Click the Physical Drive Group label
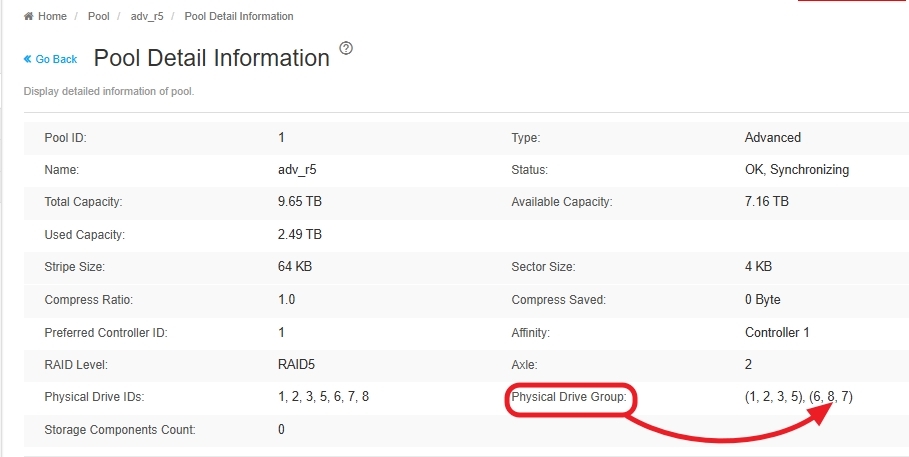Image resolution: width=909 pixels, height=457 pixels. [x=568, y=397]
